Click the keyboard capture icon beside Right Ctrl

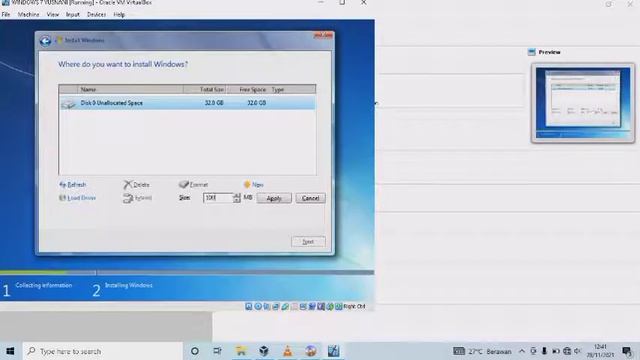tap(338, 306)
